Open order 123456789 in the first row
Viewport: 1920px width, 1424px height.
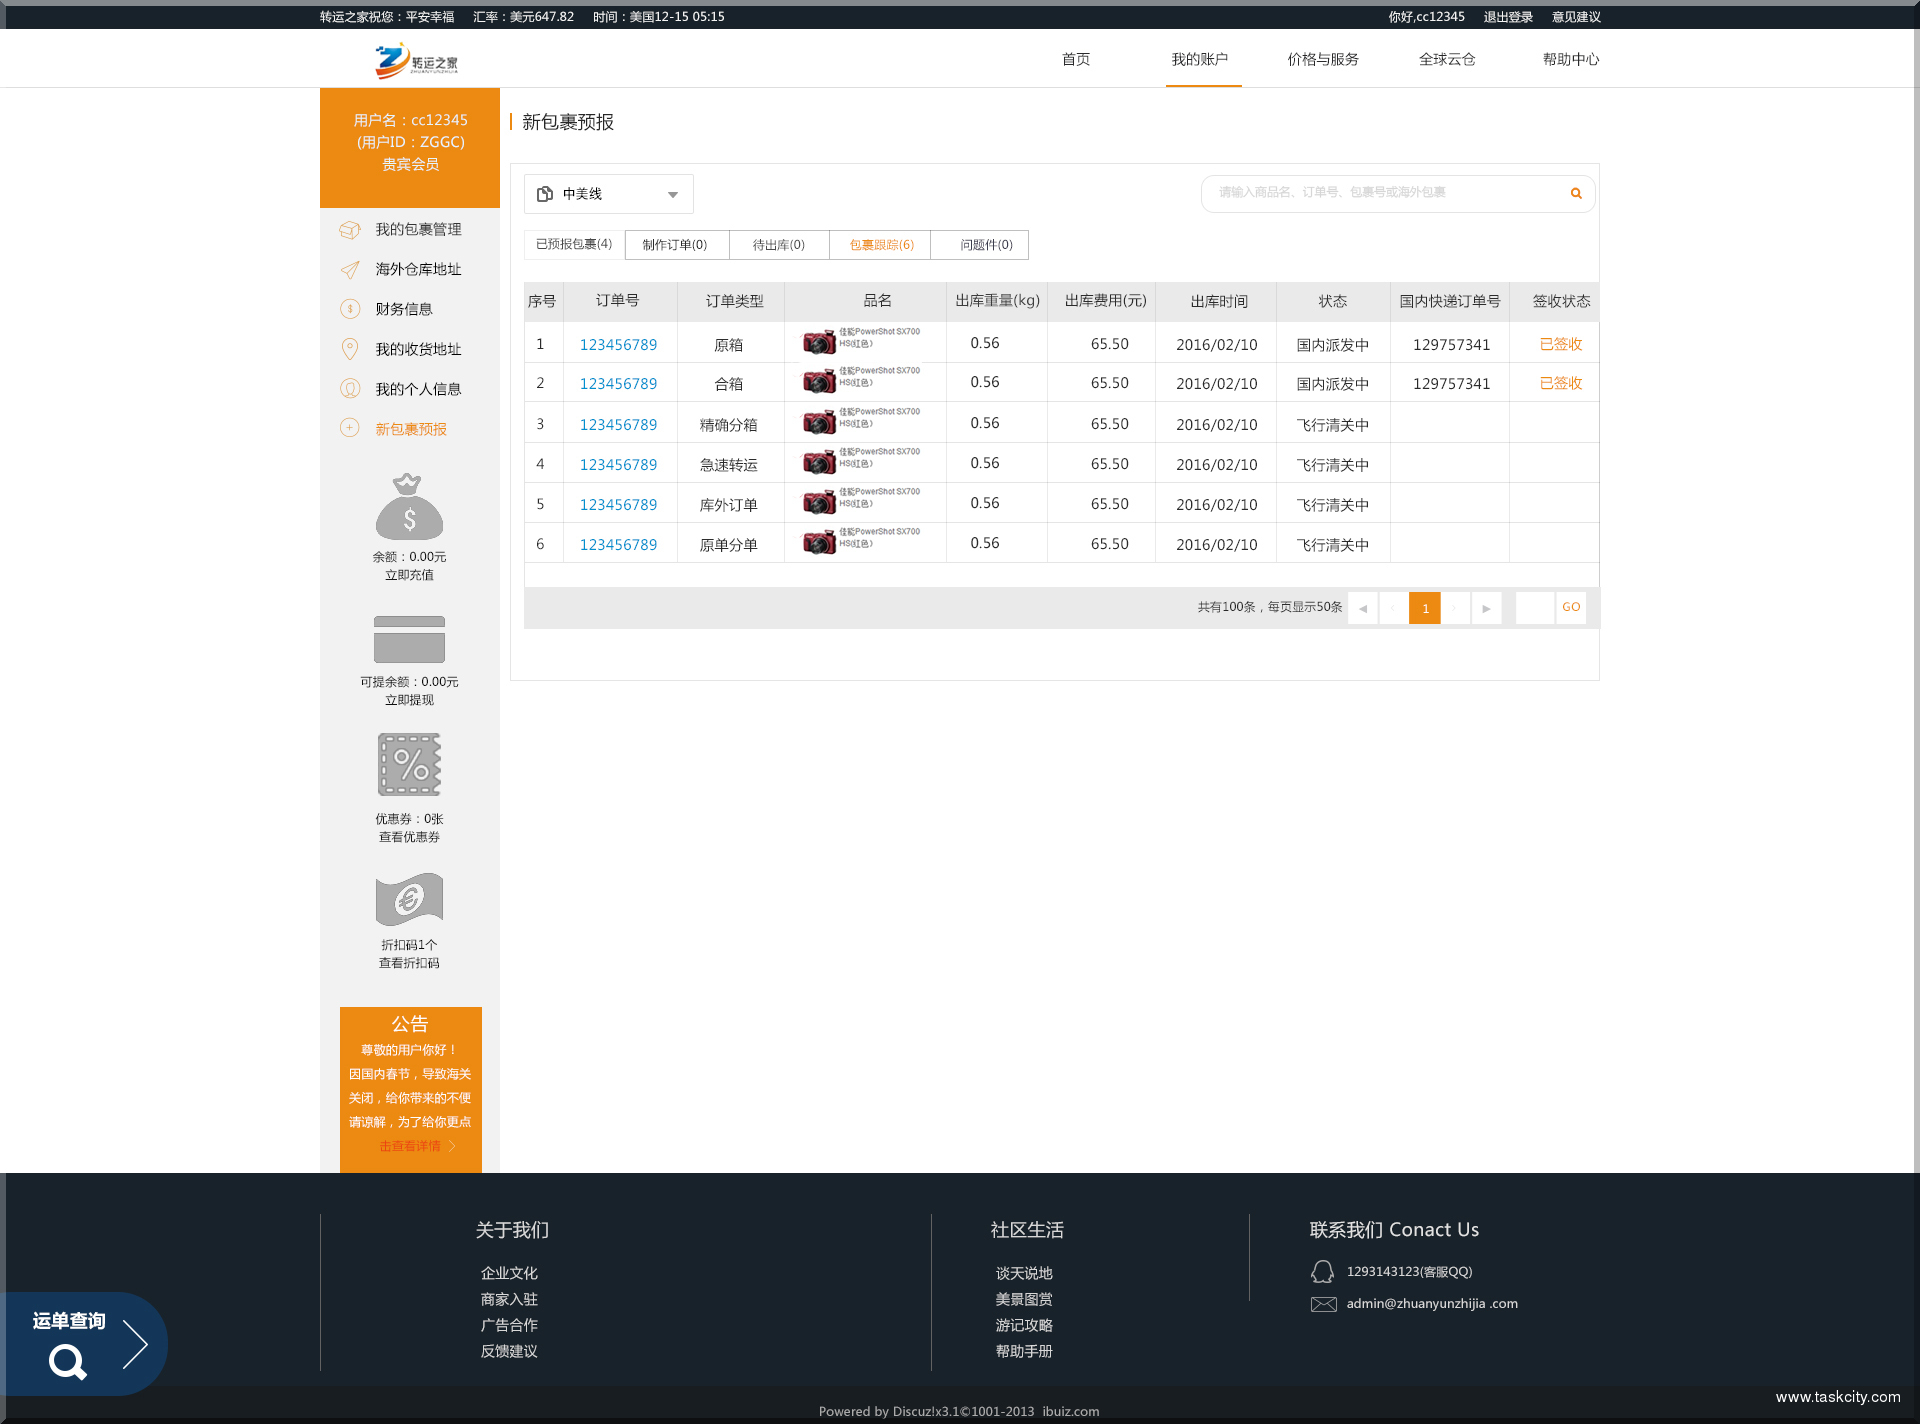(x=618, y=344)
